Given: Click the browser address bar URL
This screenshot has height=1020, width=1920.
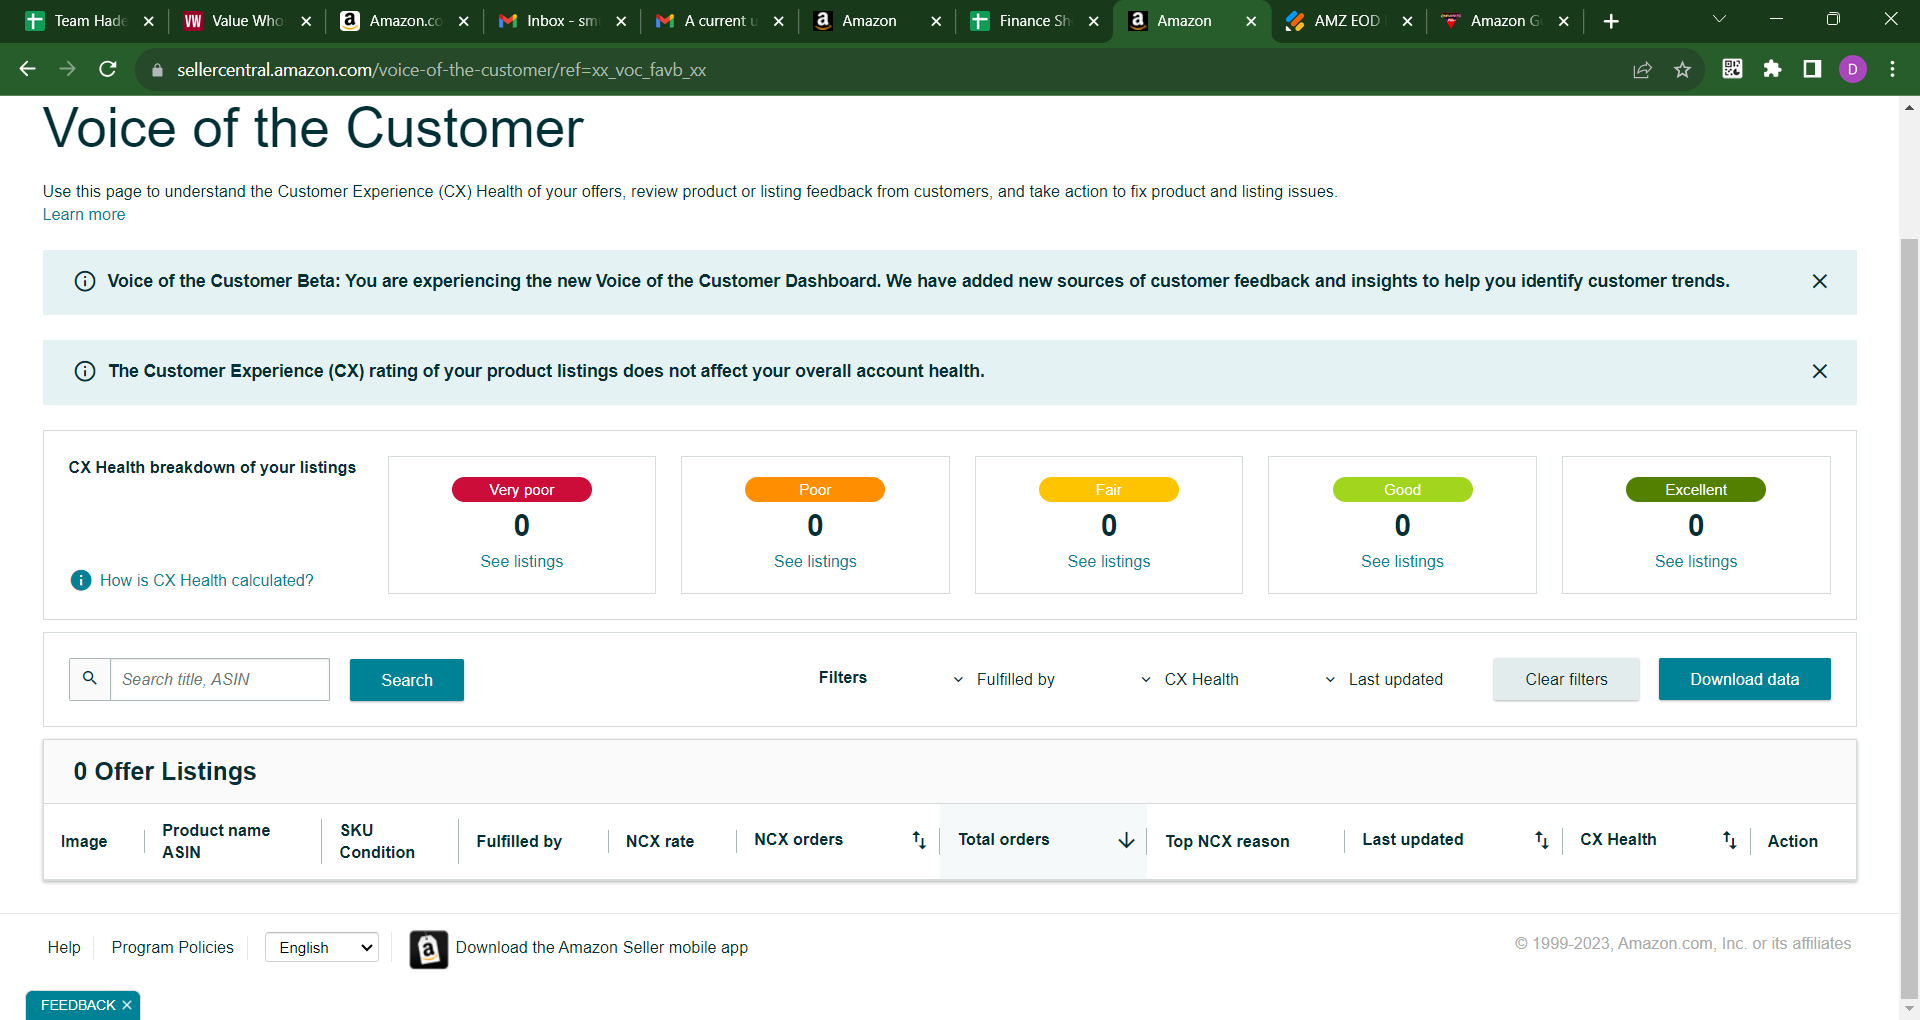Looking at the screenshot, I should click(442, 70).
